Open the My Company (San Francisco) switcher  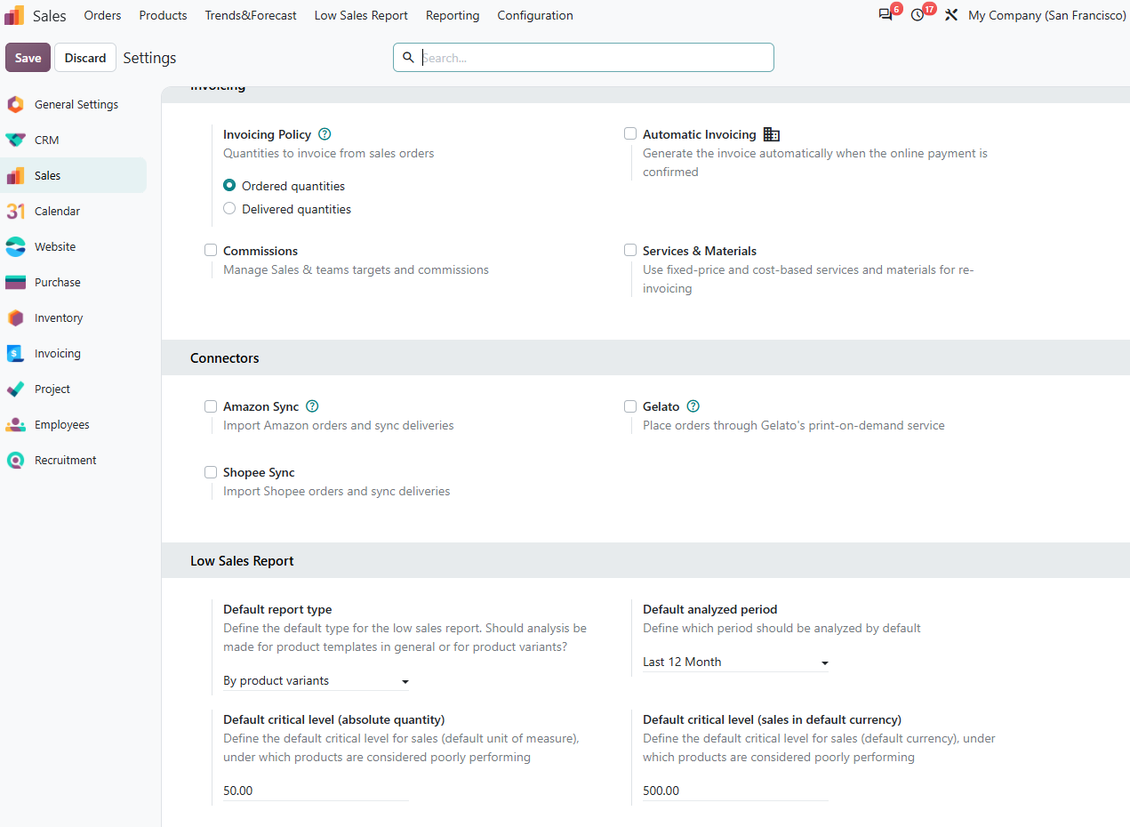click(1046, 15)
